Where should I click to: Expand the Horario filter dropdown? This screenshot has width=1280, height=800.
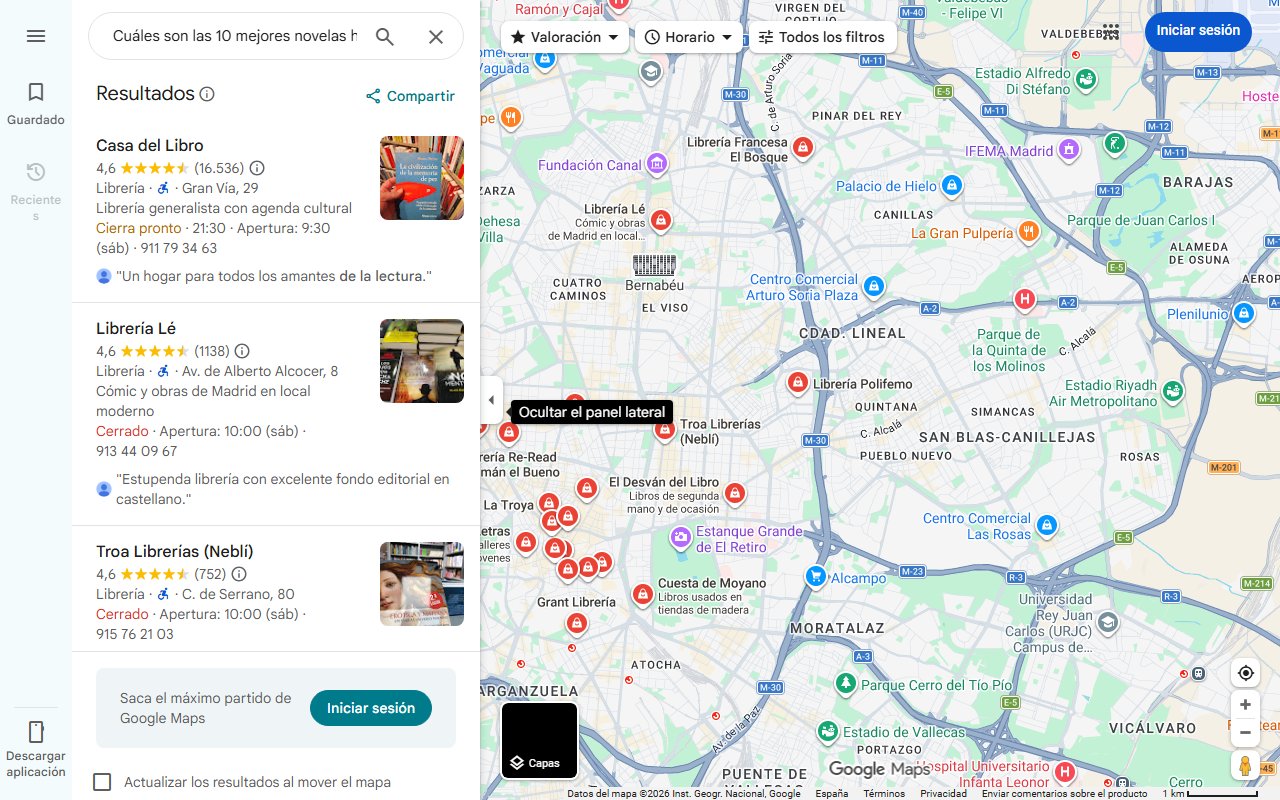[689, 37]
